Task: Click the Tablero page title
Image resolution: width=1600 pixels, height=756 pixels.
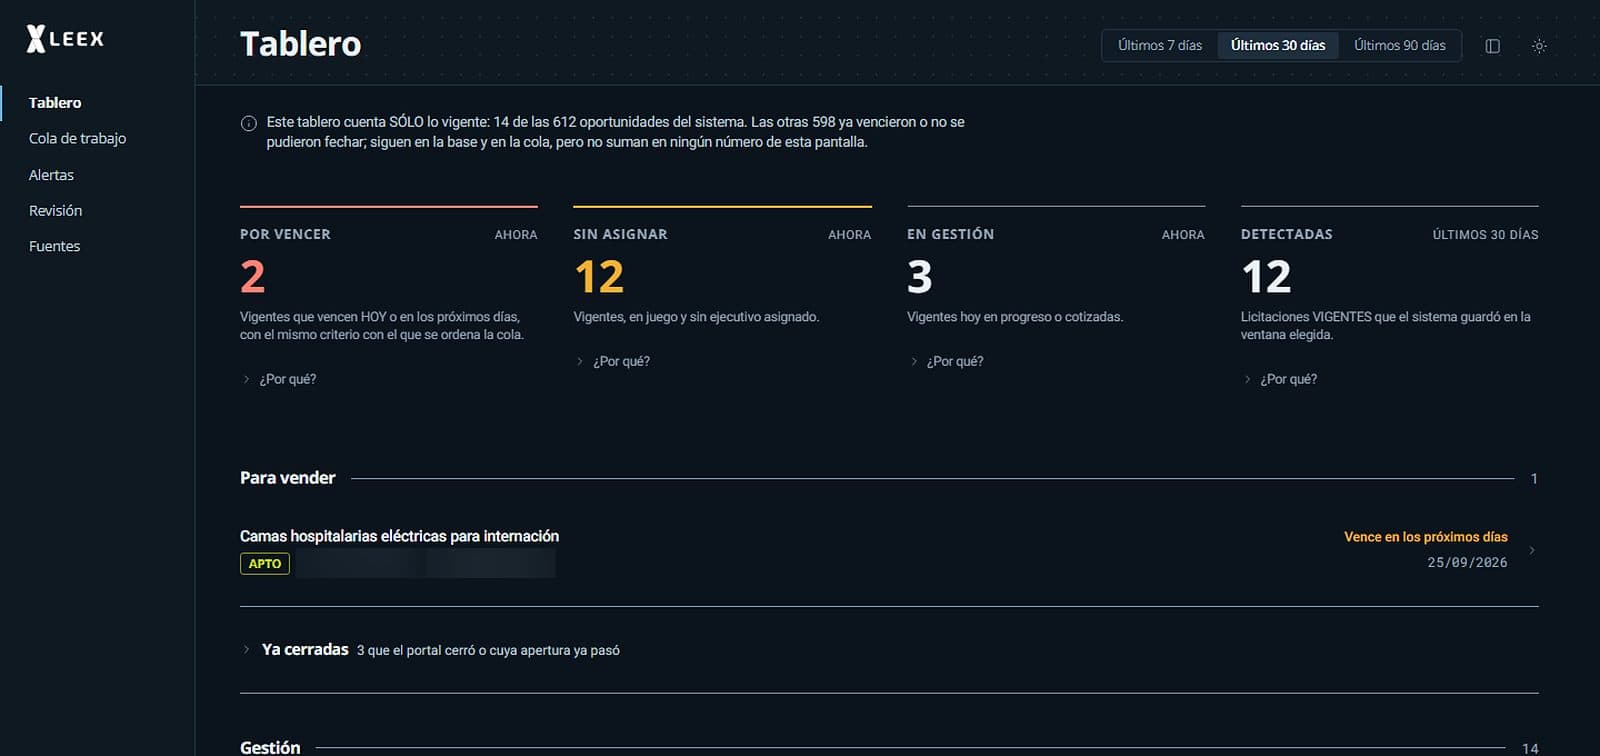Action: [300, 44]
